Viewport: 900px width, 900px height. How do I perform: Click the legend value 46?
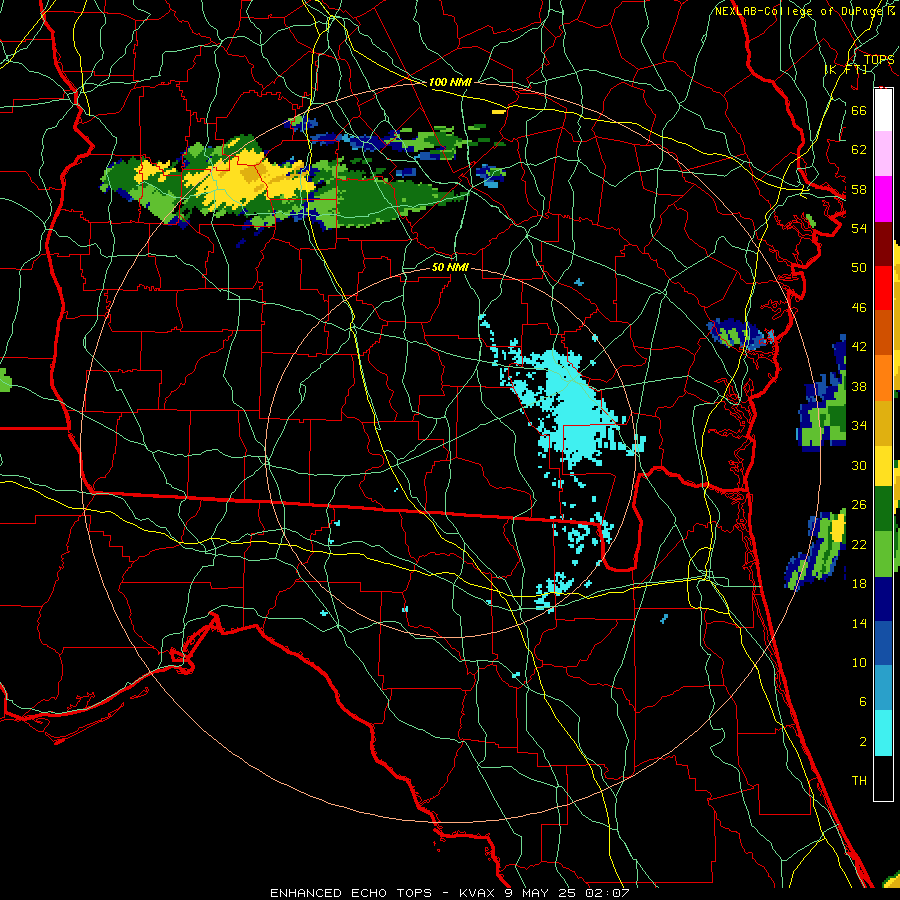(x=859, y=308)
